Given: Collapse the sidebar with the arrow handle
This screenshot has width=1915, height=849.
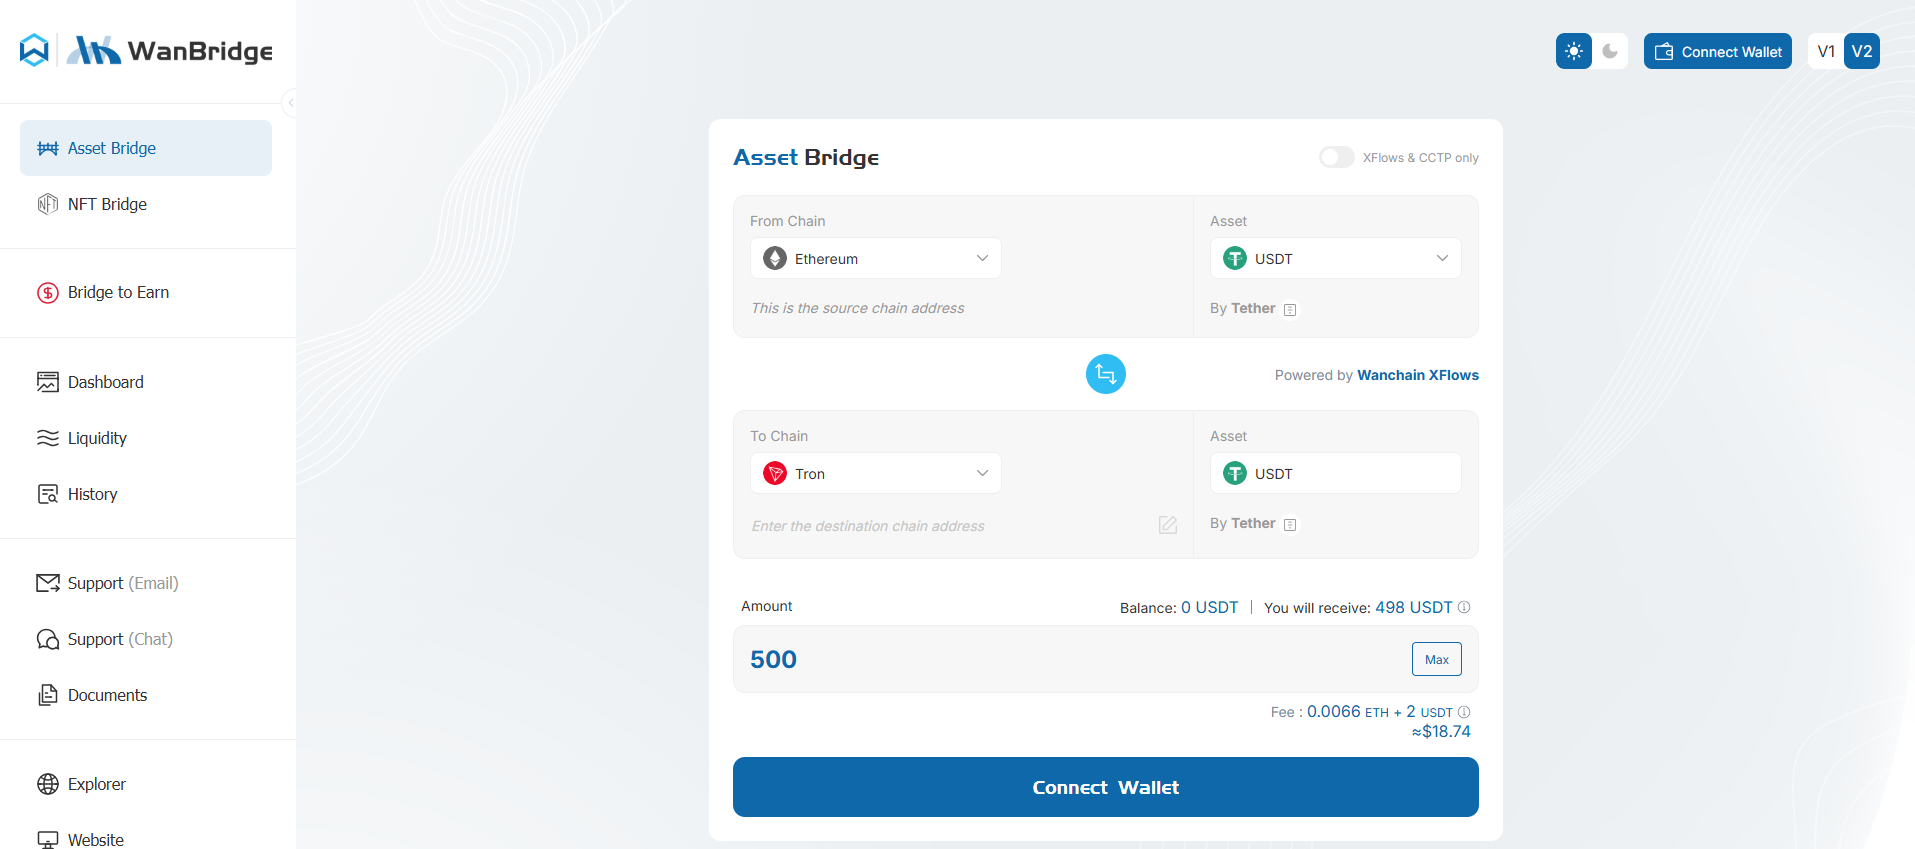Looking at the screenshot, I should pyautogui.click(x=290, y=102).
